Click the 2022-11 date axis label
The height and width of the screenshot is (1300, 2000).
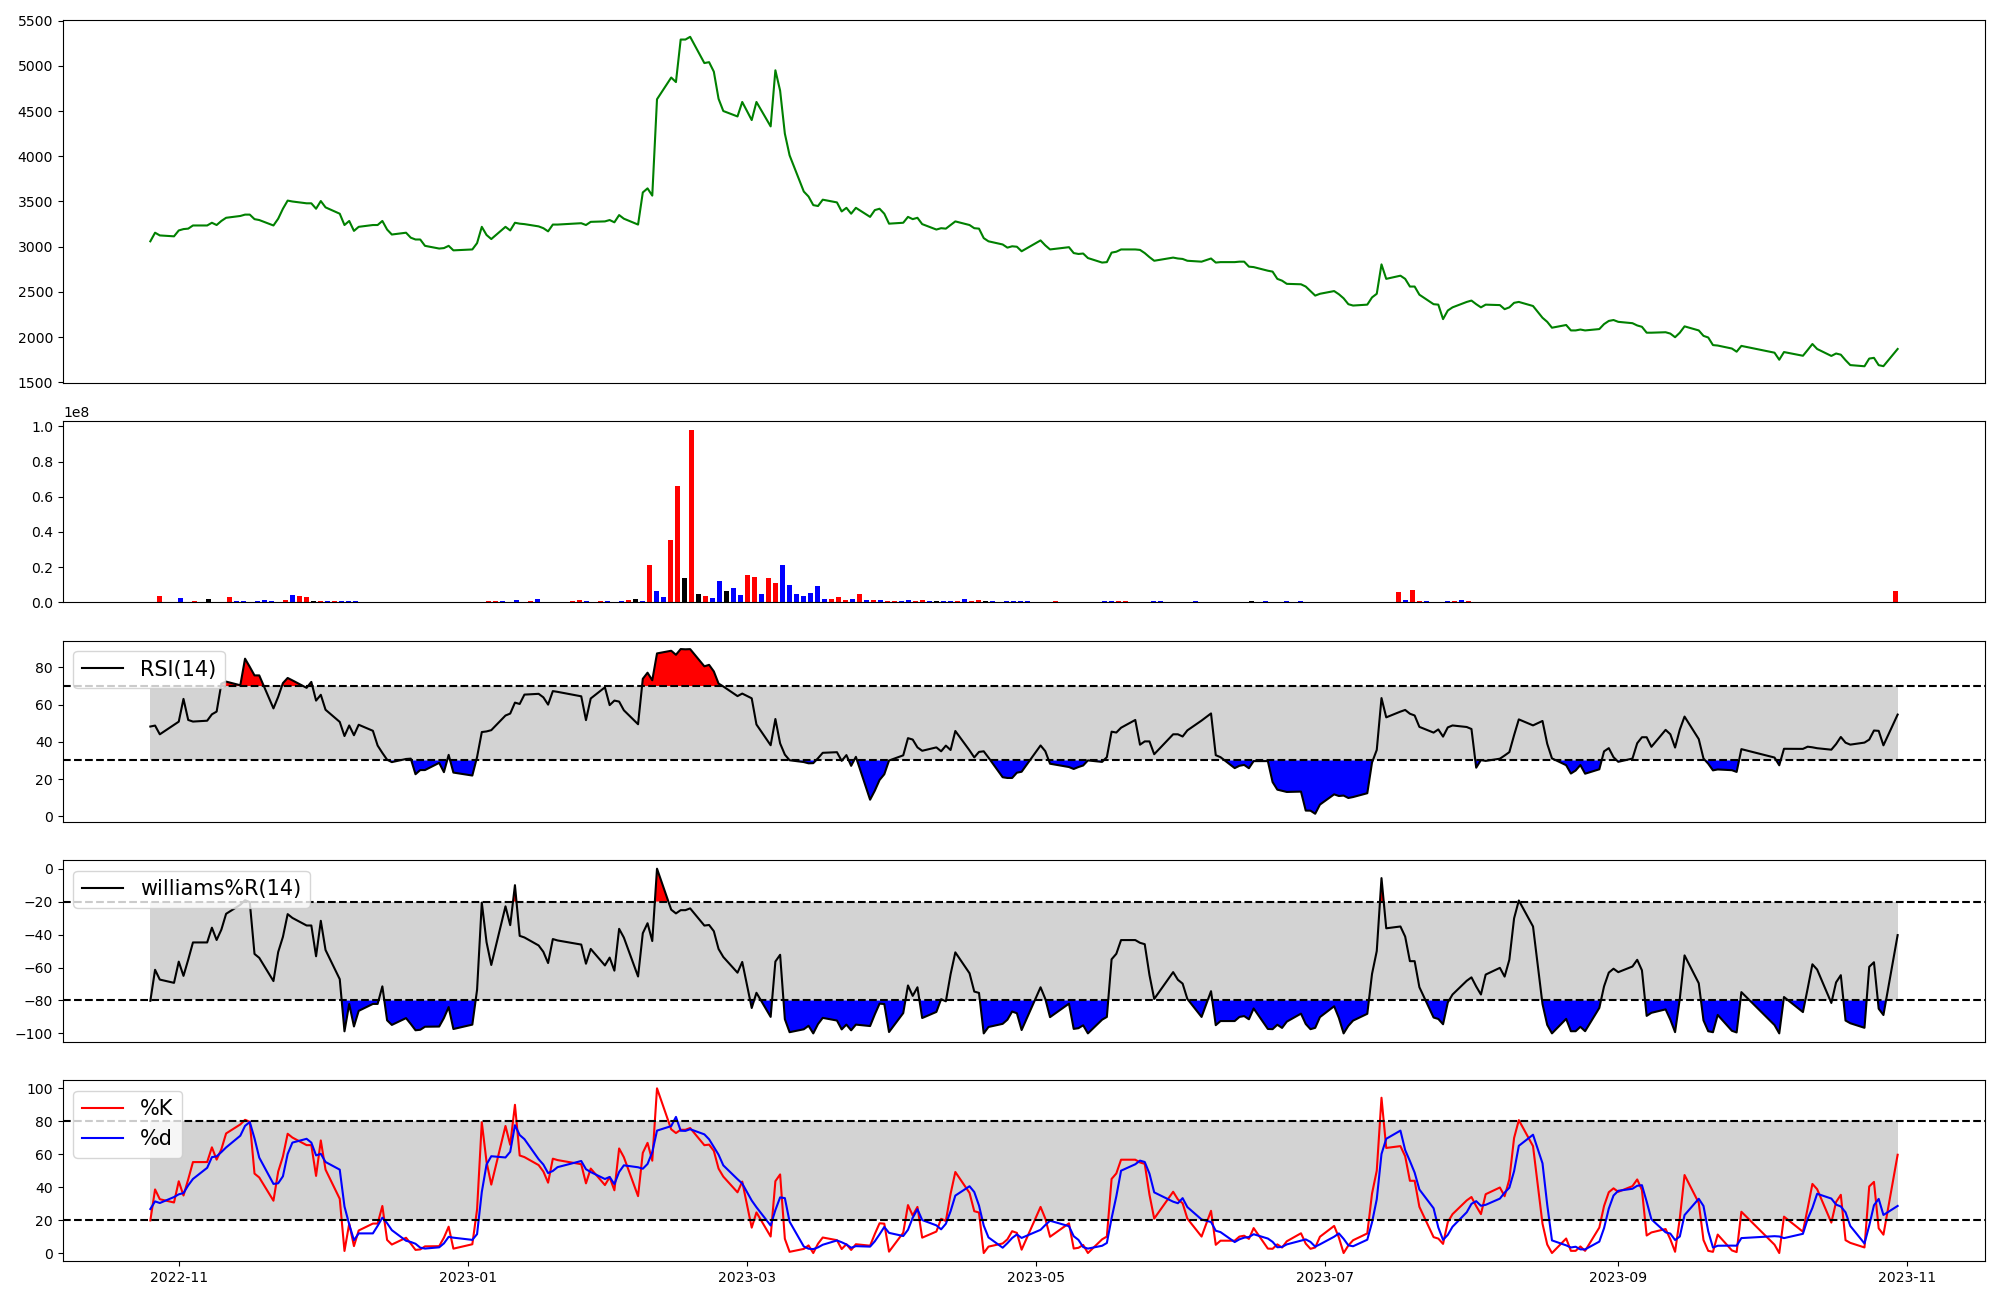pos(179,1277)
